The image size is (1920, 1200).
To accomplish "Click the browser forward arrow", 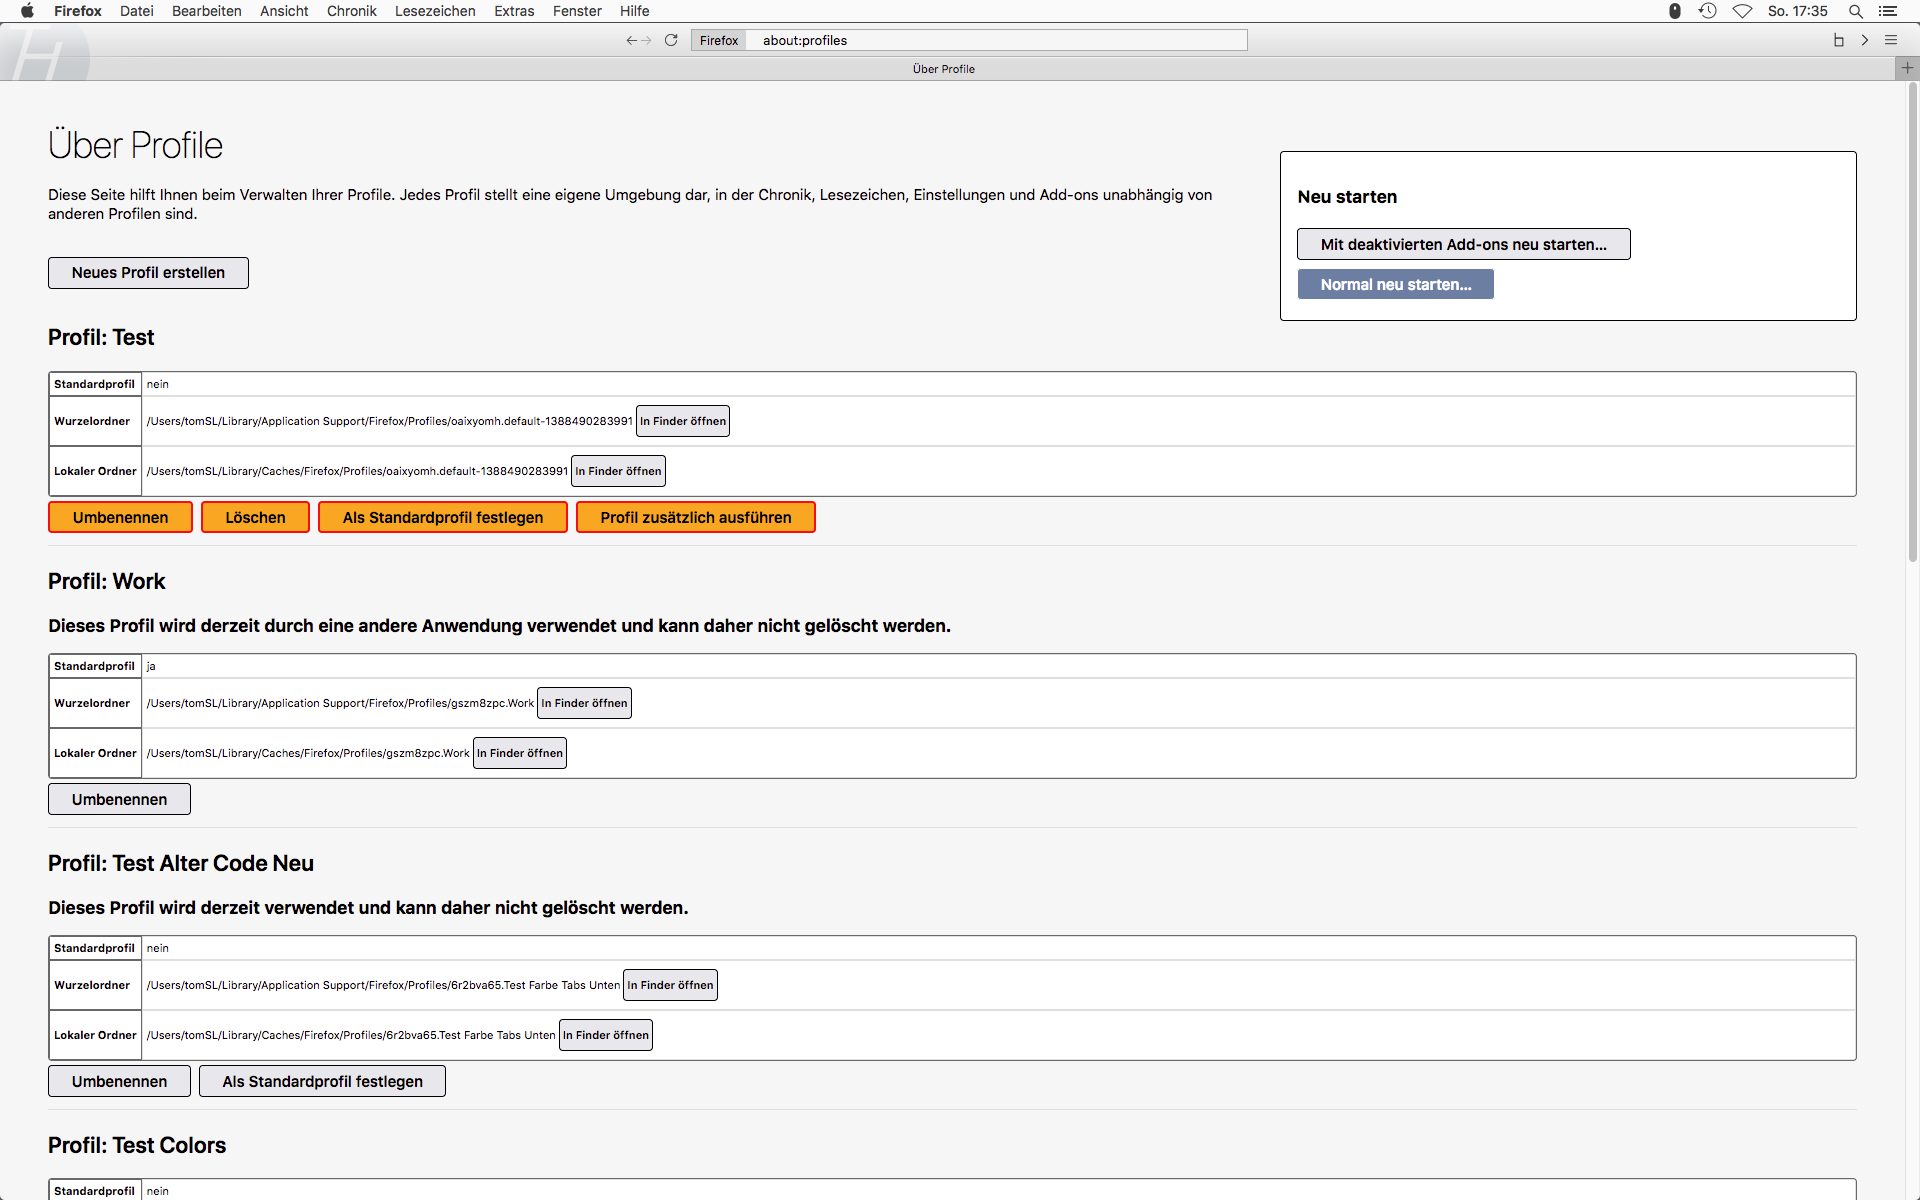I will [646, 40].
